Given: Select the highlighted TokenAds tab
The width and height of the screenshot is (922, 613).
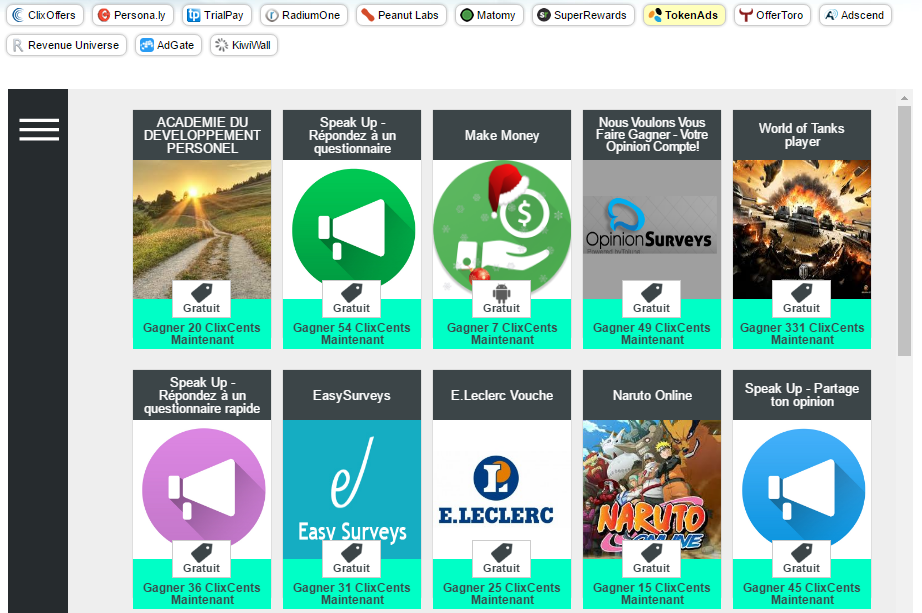Looking at the screenshot, I should [x=684, y=15].
